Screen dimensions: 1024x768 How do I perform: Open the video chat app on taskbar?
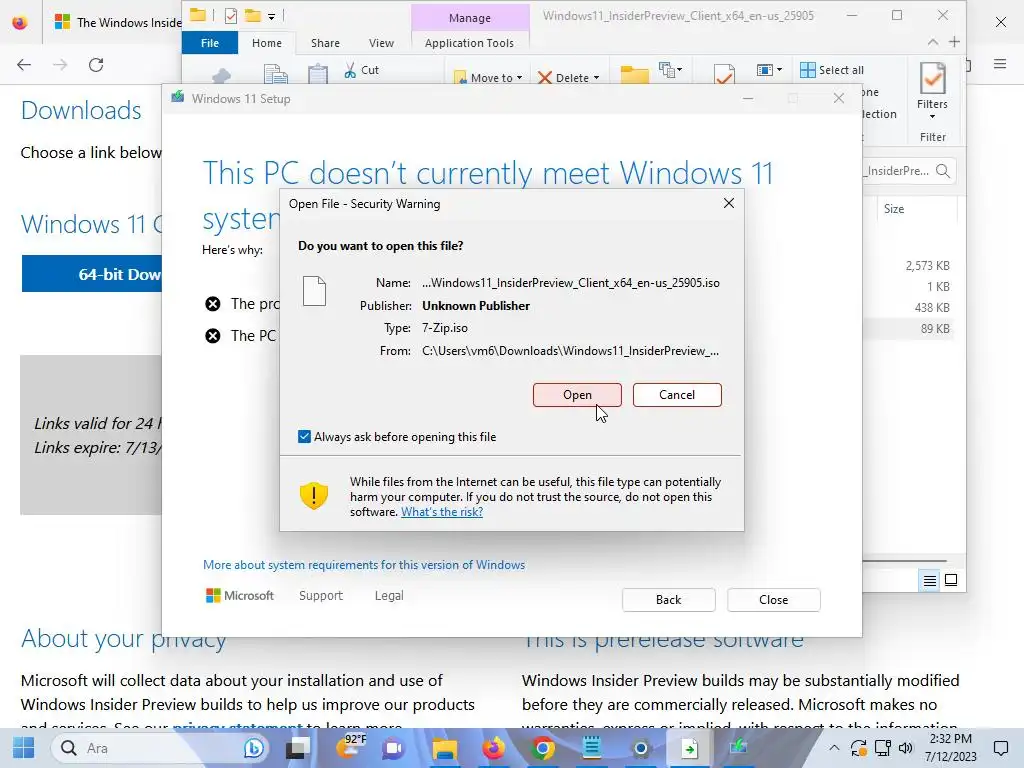(x=394, y=748)
